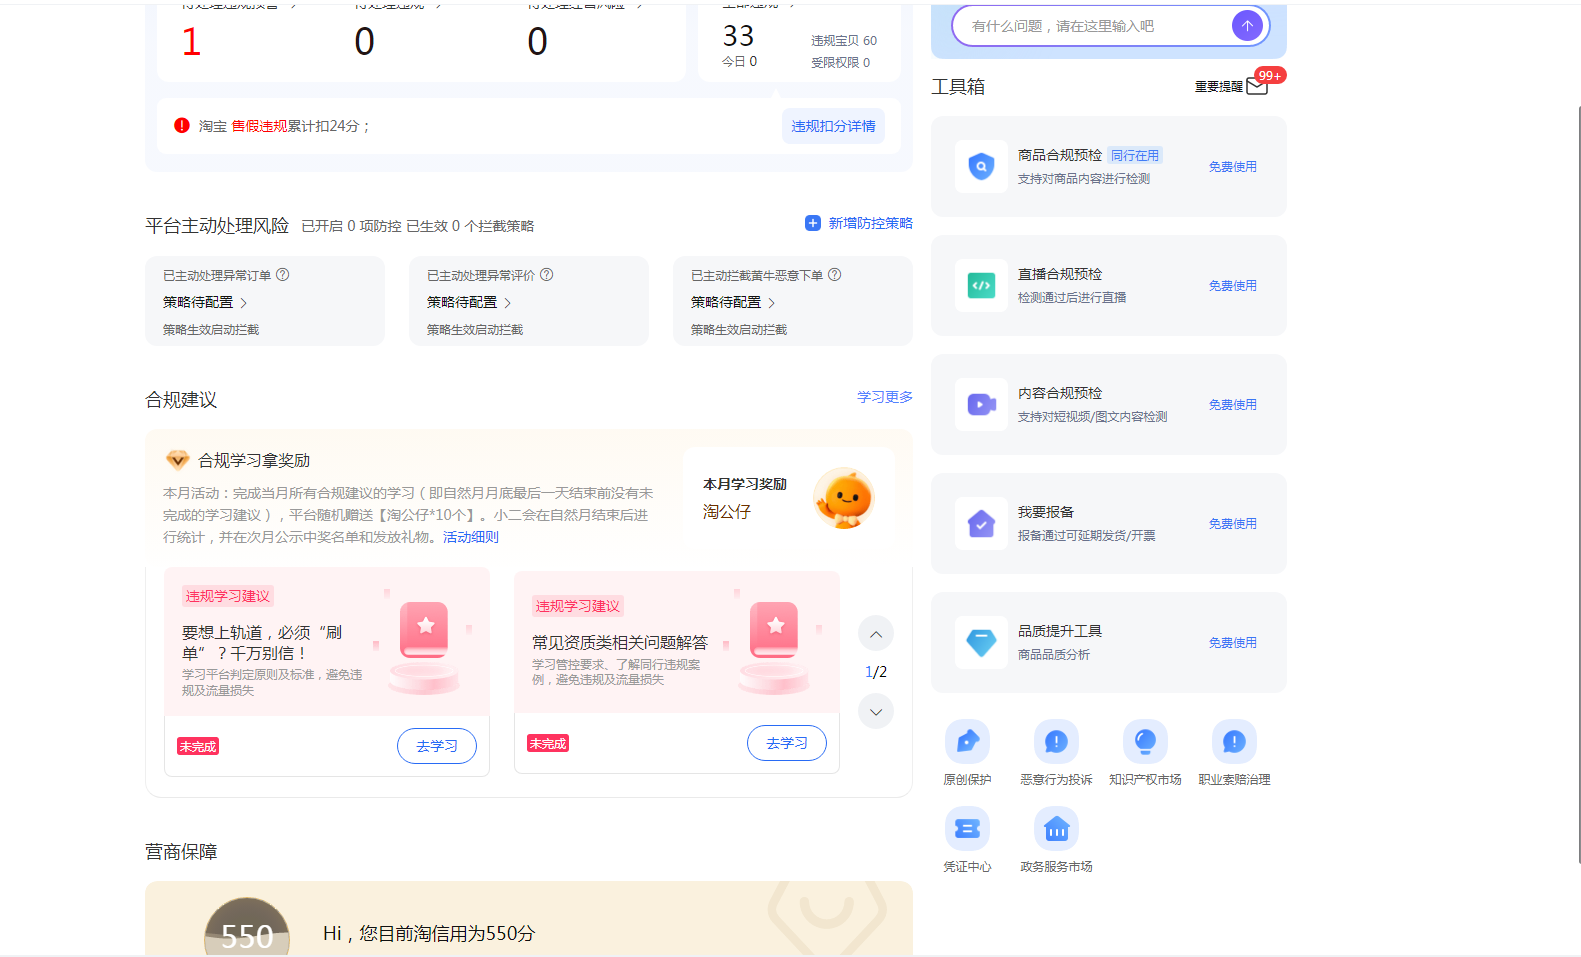Click the "受限权限 0" text
The image size is (1581, 957).
coord(840,62)
